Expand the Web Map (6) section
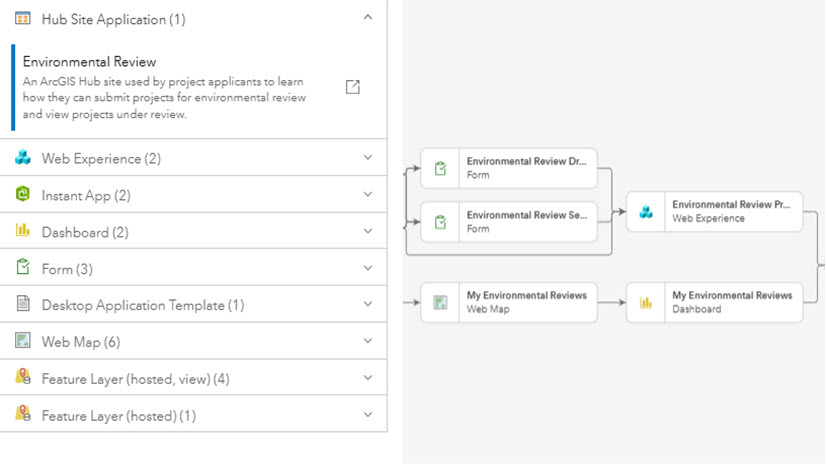The width and height of the screenshot is (826, 465). 368,342
